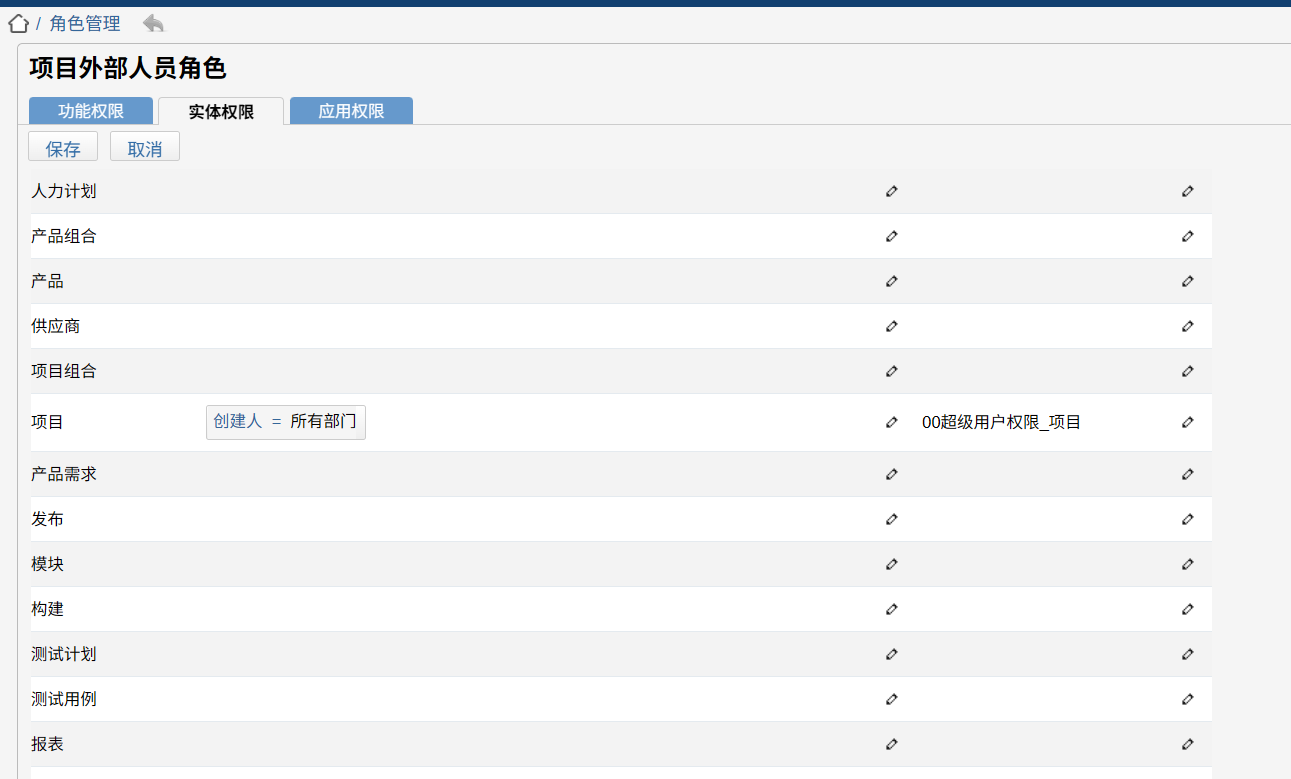This screenshot has height=779, width=1291.
Task: Edit first pencil icon in 供应商 row
Action: click(x=892, y=326)
